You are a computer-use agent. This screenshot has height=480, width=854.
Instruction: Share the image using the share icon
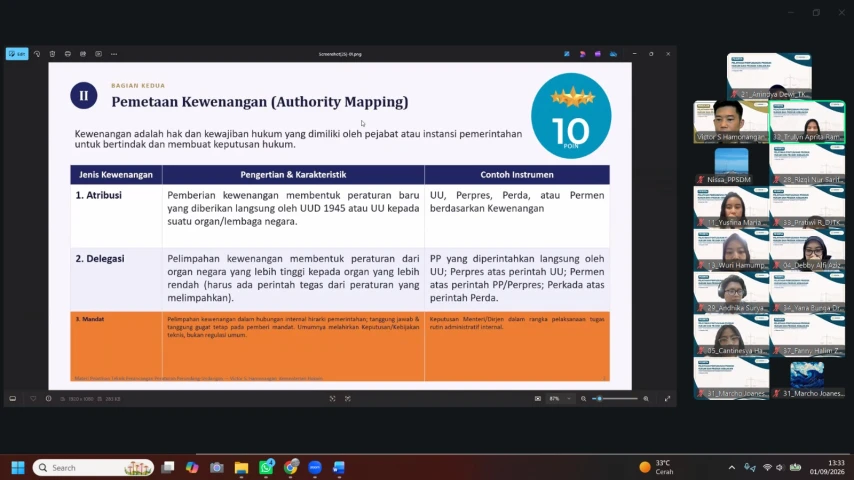point(83,54)
